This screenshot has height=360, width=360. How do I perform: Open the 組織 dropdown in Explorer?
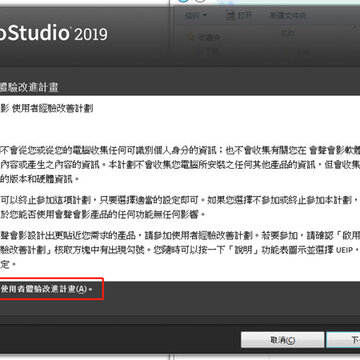[x=196, y=16]
